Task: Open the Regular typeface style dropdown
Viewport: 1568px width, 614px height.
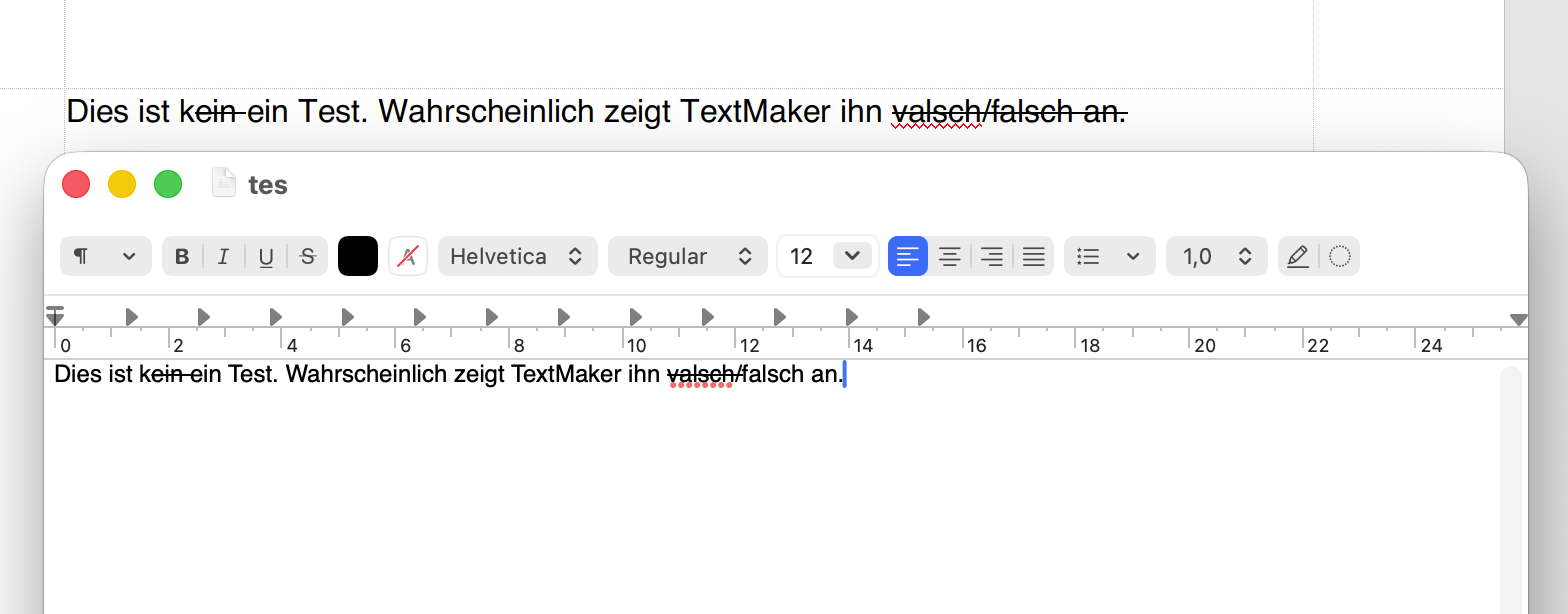Action: pos(688,256)
